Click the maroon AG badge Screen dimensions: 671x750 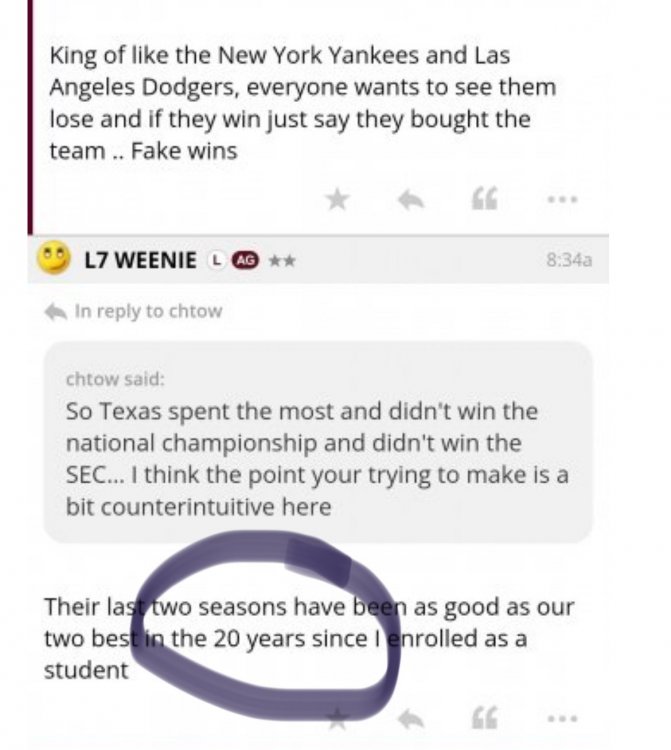click(244, 260)
